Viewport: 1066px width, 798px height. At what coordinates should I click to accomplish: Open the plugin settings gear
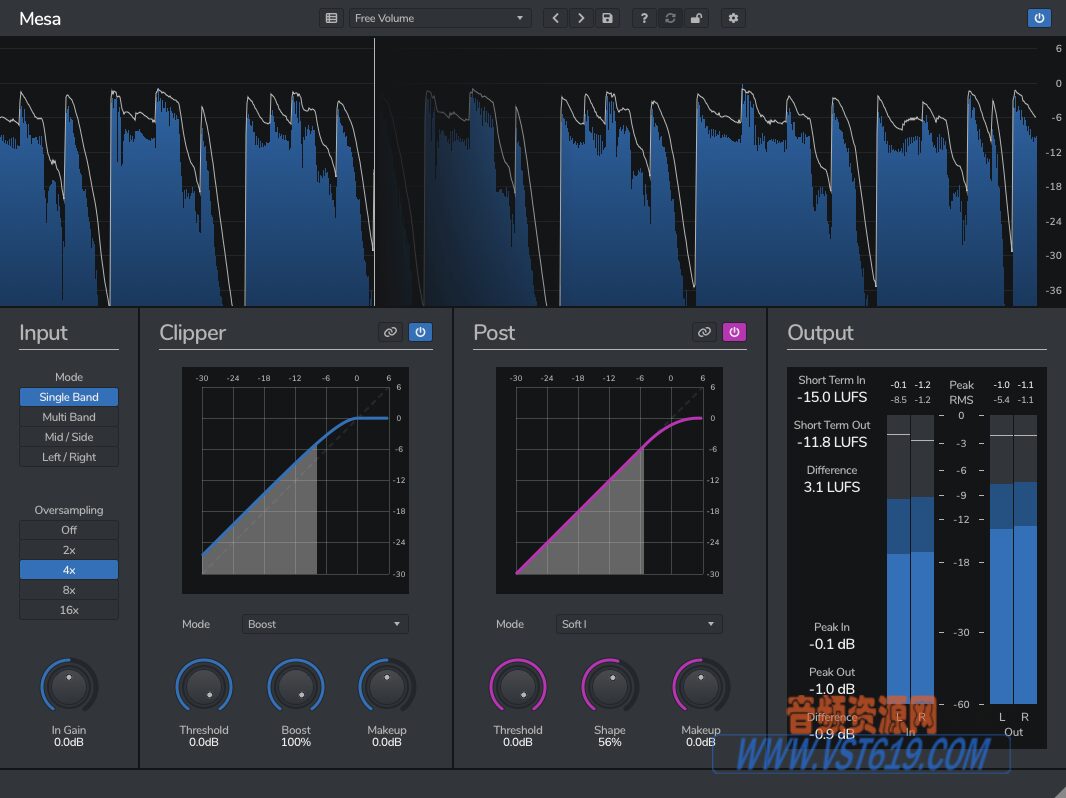point(733,18)
